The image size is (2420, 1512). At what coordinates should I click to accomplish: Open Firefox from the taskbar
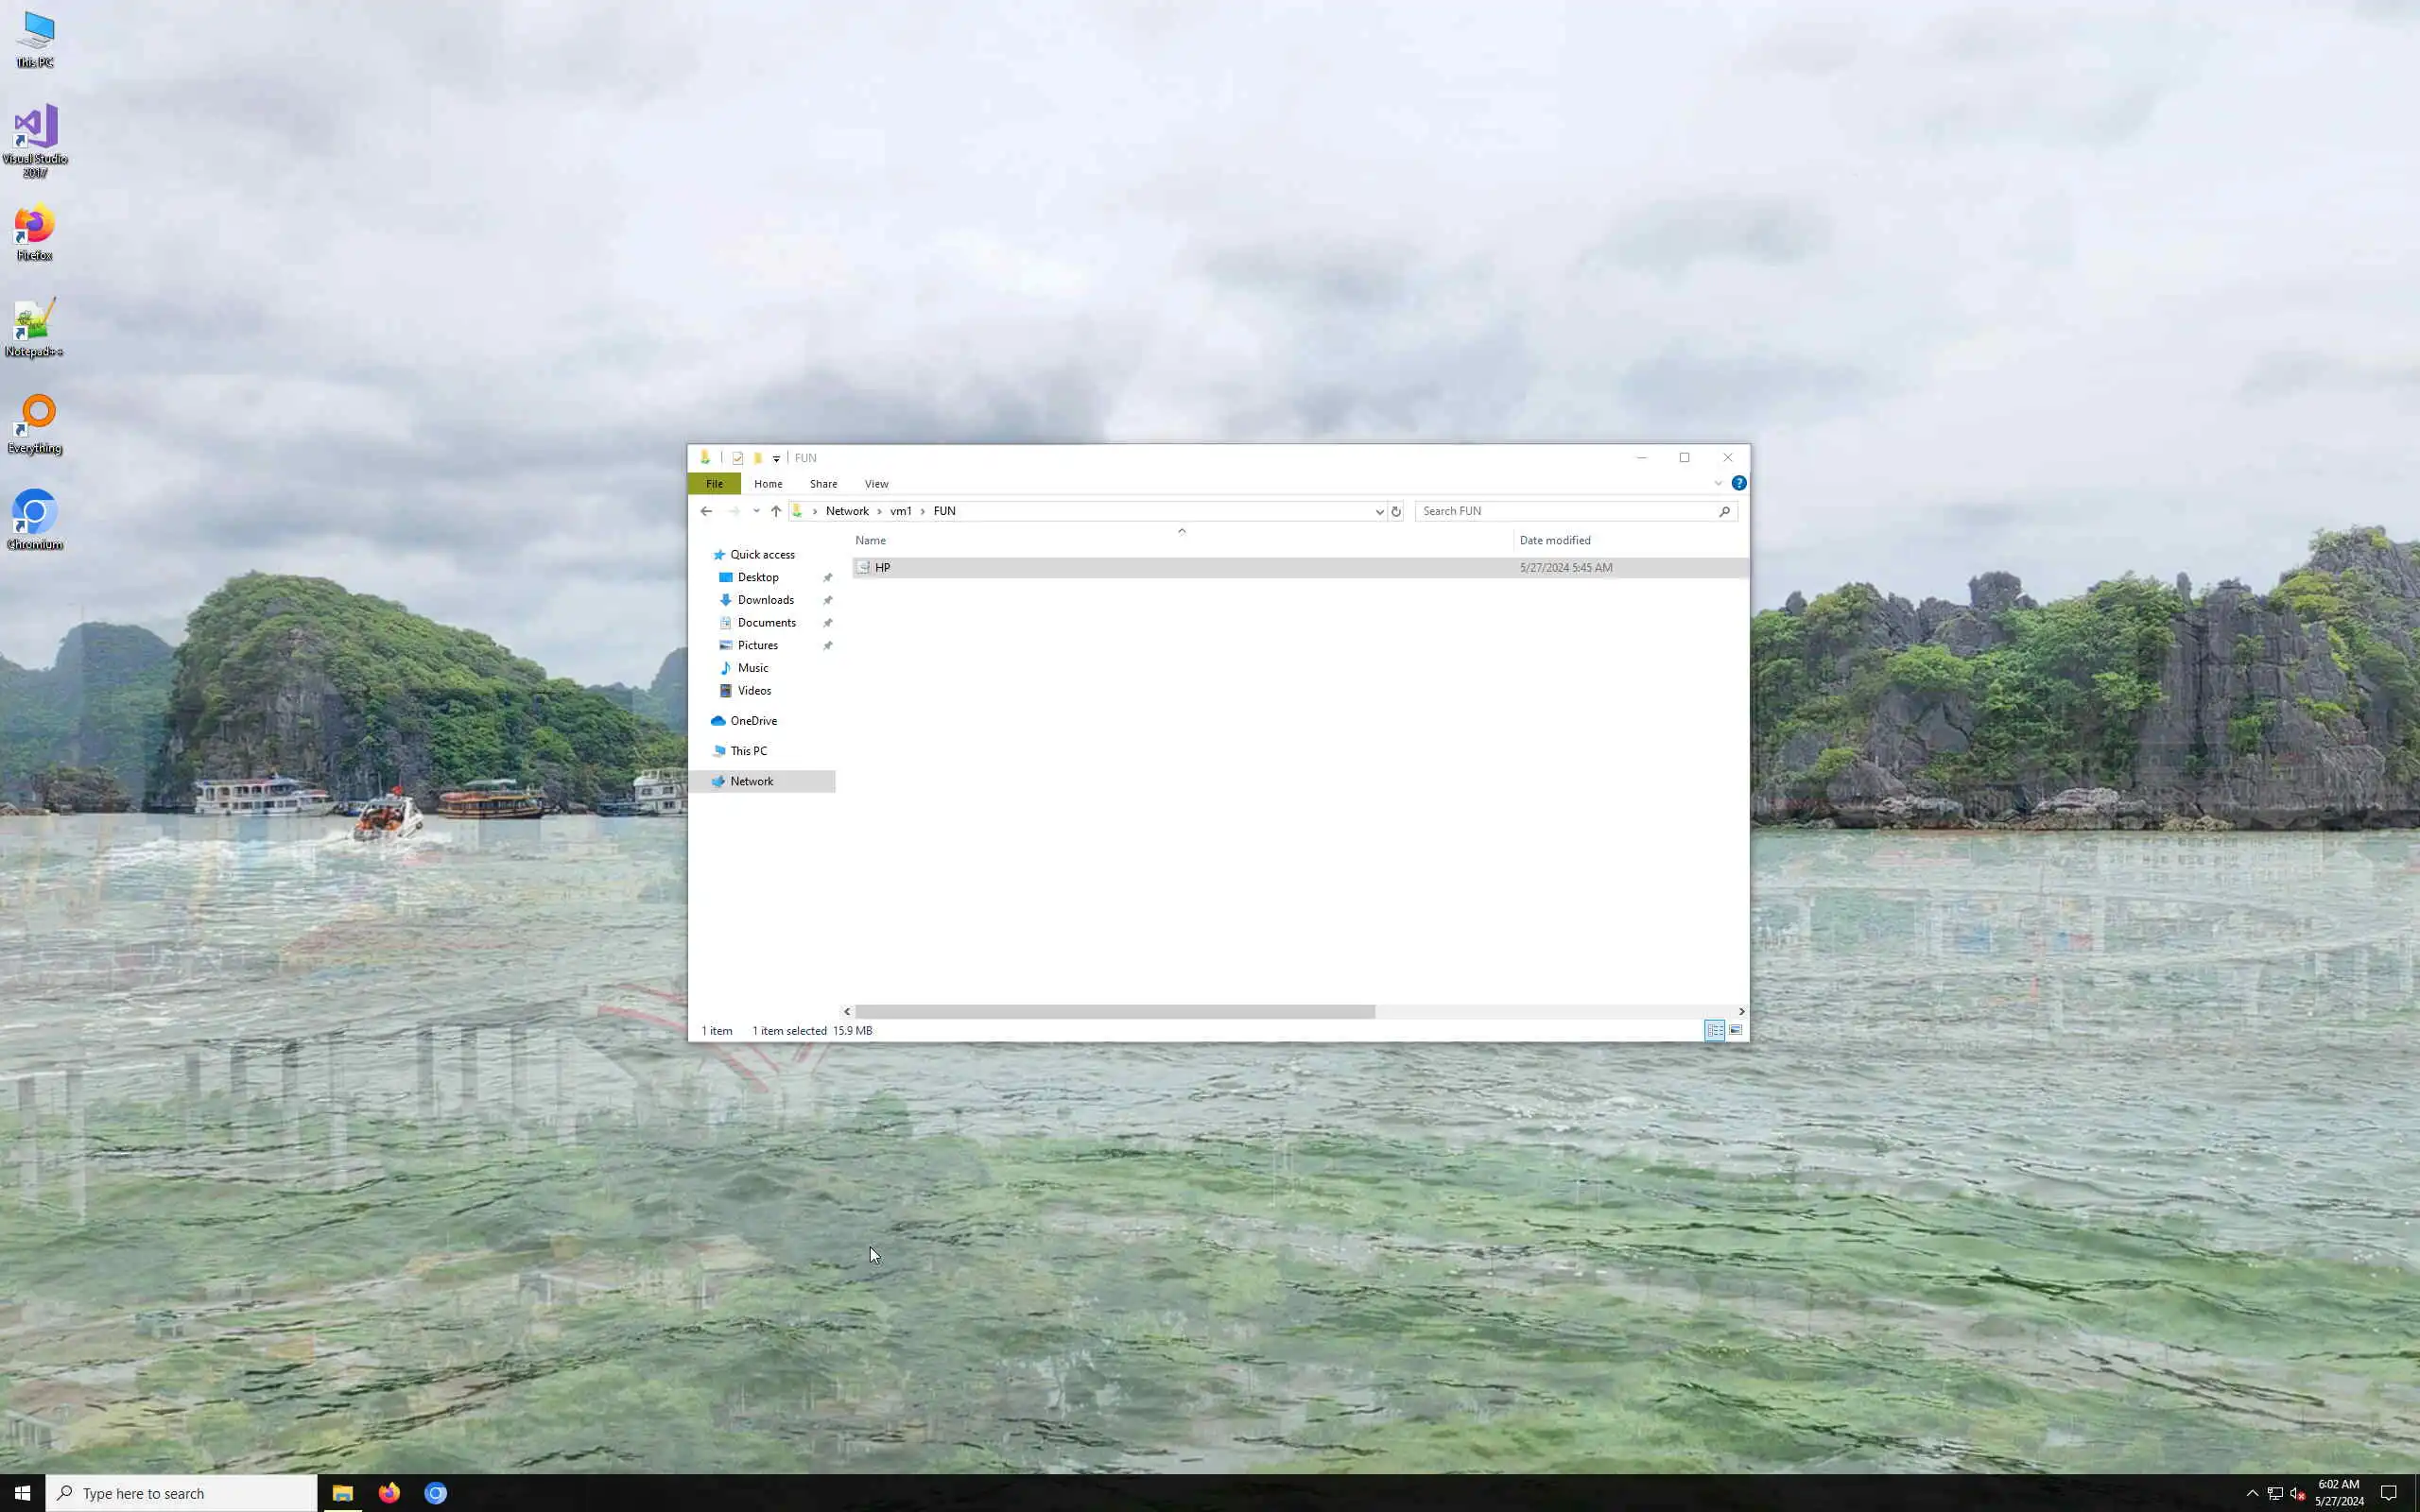(389, 1492)
